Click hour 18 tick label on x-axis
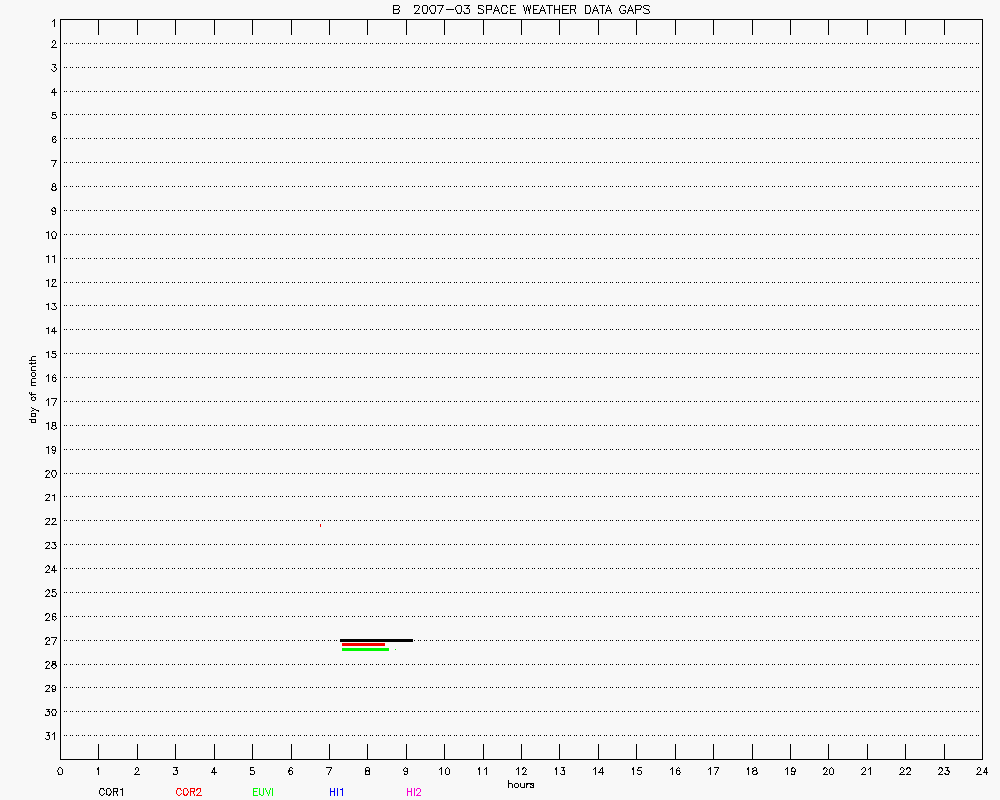This screenshot has height=800, width=1000. [x=751, y=771]
